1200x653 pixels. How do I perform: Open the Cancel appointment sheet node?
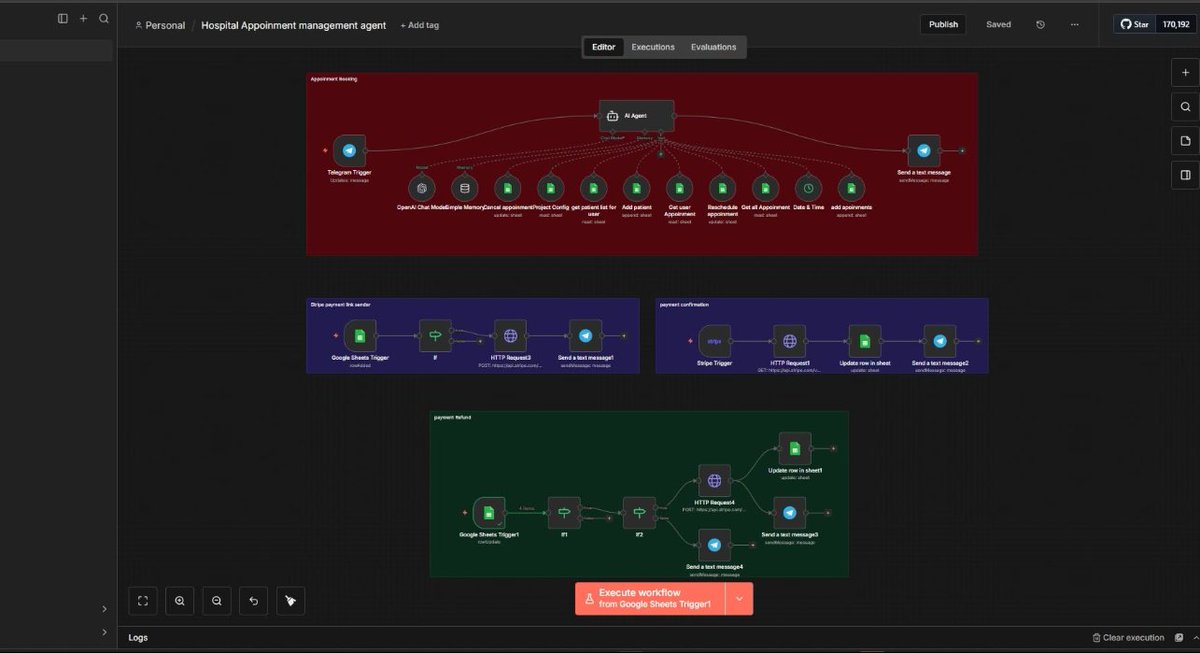507,187
